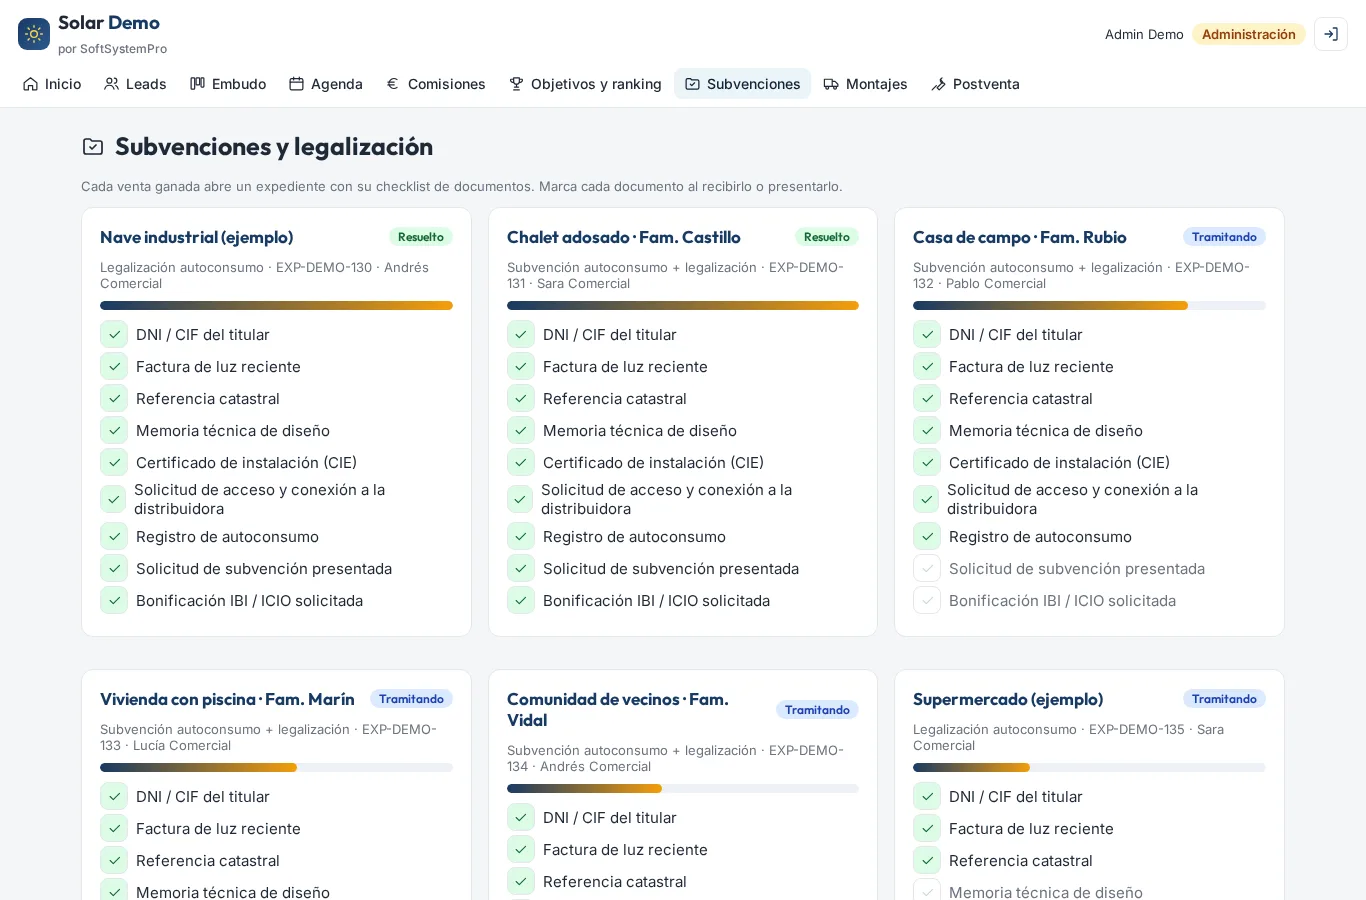Select the Subvenciones tab
Image resolution: width=1366 pixels, height=900 pixels.
[x=742, y=84]
